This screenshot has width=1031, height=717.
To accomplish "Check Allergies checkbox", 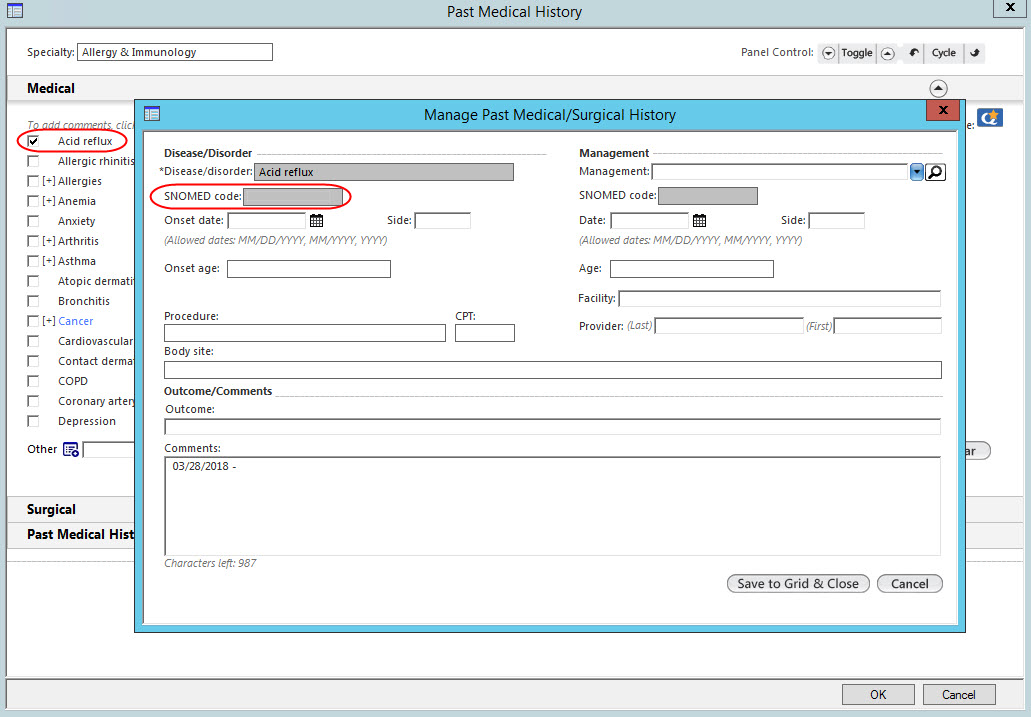I will click(33, 181).
